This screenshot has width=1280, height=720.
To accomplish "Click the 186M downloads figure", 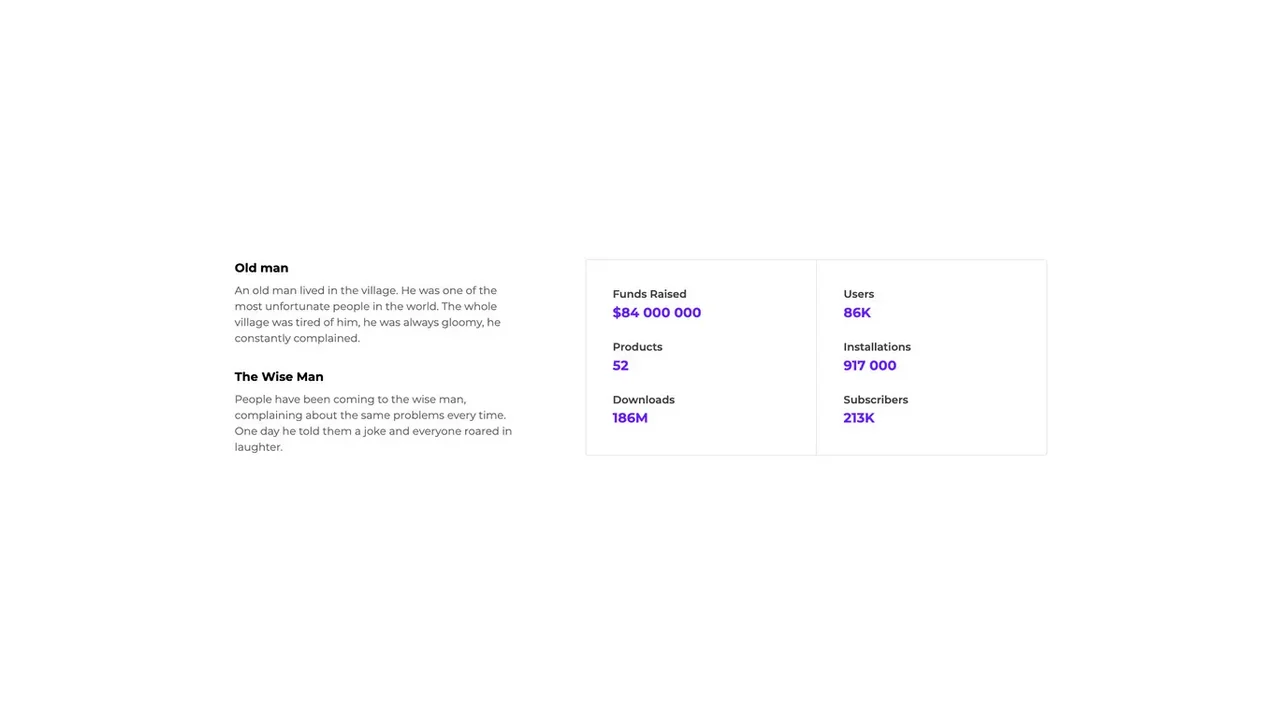I will pos(630,418).
